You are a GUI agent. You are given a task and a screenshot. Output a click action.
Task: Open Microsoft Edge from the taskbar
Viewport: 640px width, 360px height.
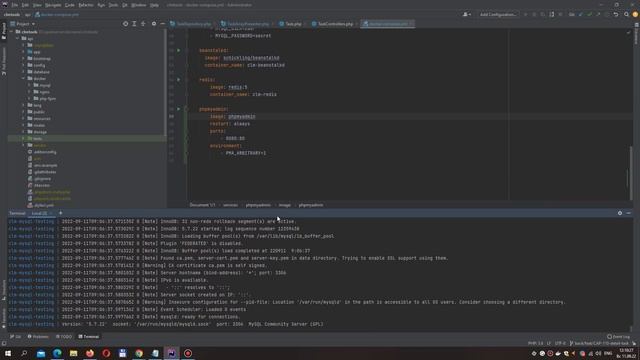click(57, 353)
